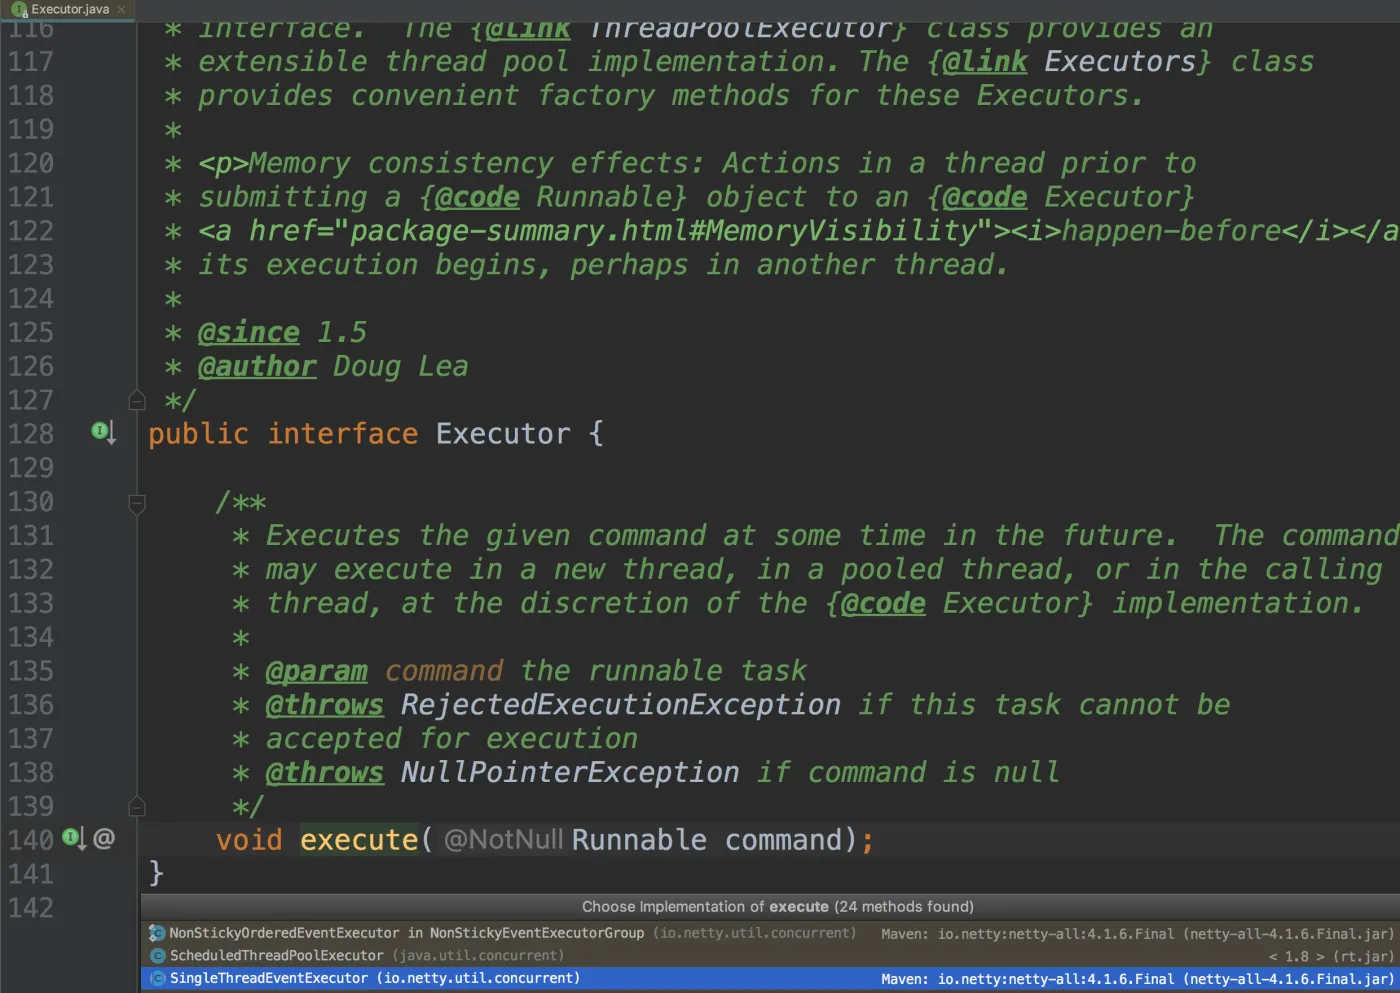
Task: Close the Executor.java tab
Action: point(122,9)
